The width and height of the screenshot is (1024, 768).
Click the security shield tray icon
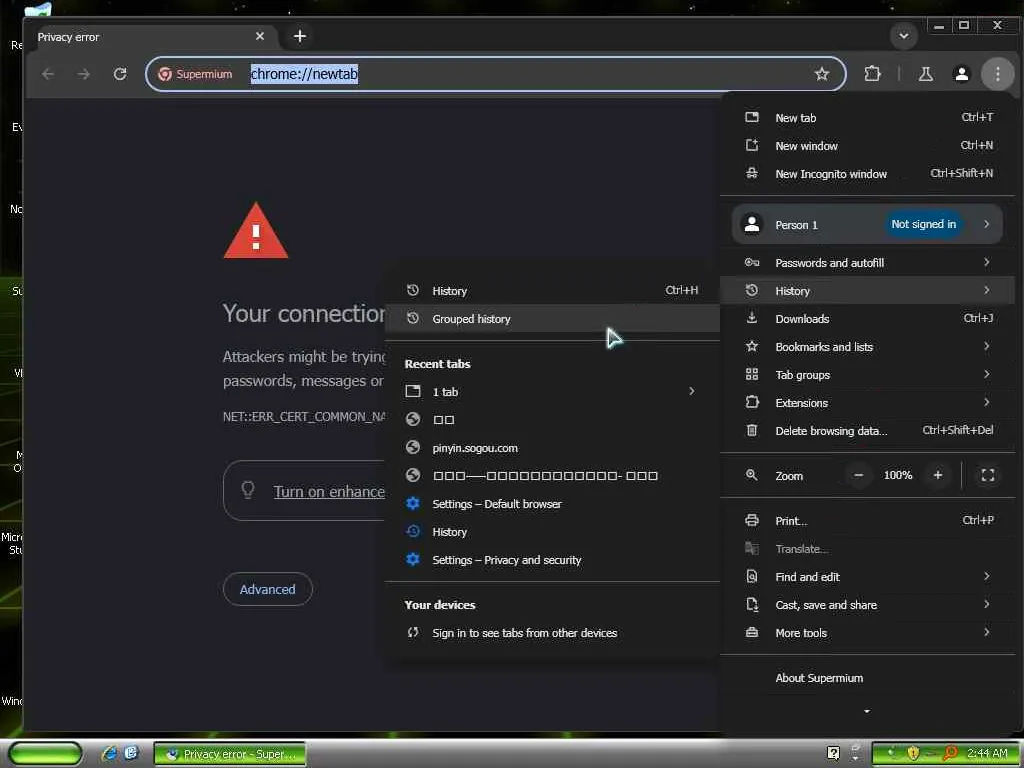[913, 754]
